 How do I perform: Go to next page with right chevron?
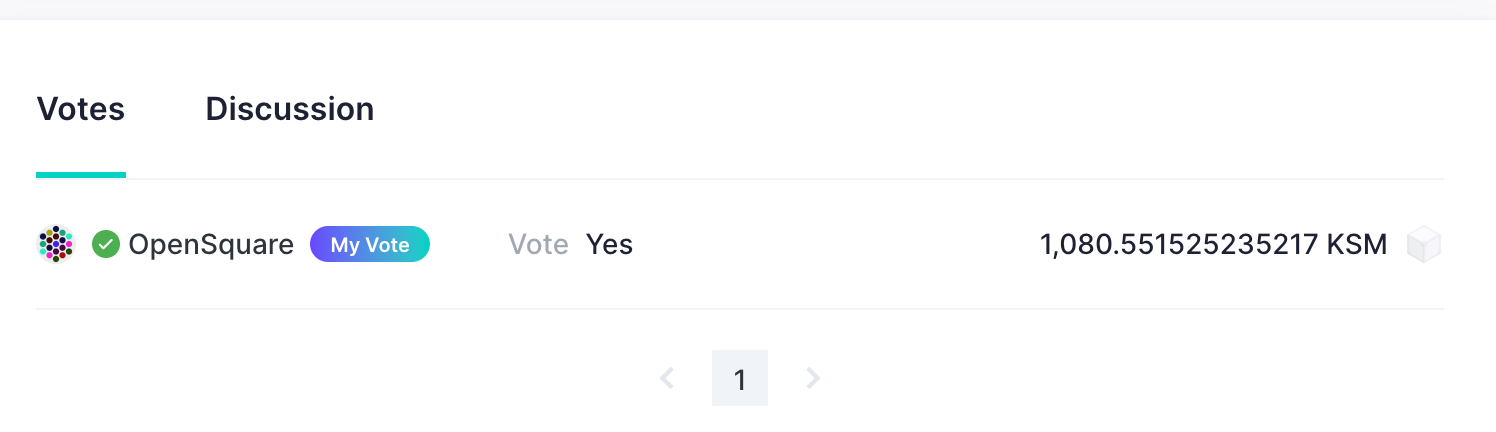coord(813,378)
